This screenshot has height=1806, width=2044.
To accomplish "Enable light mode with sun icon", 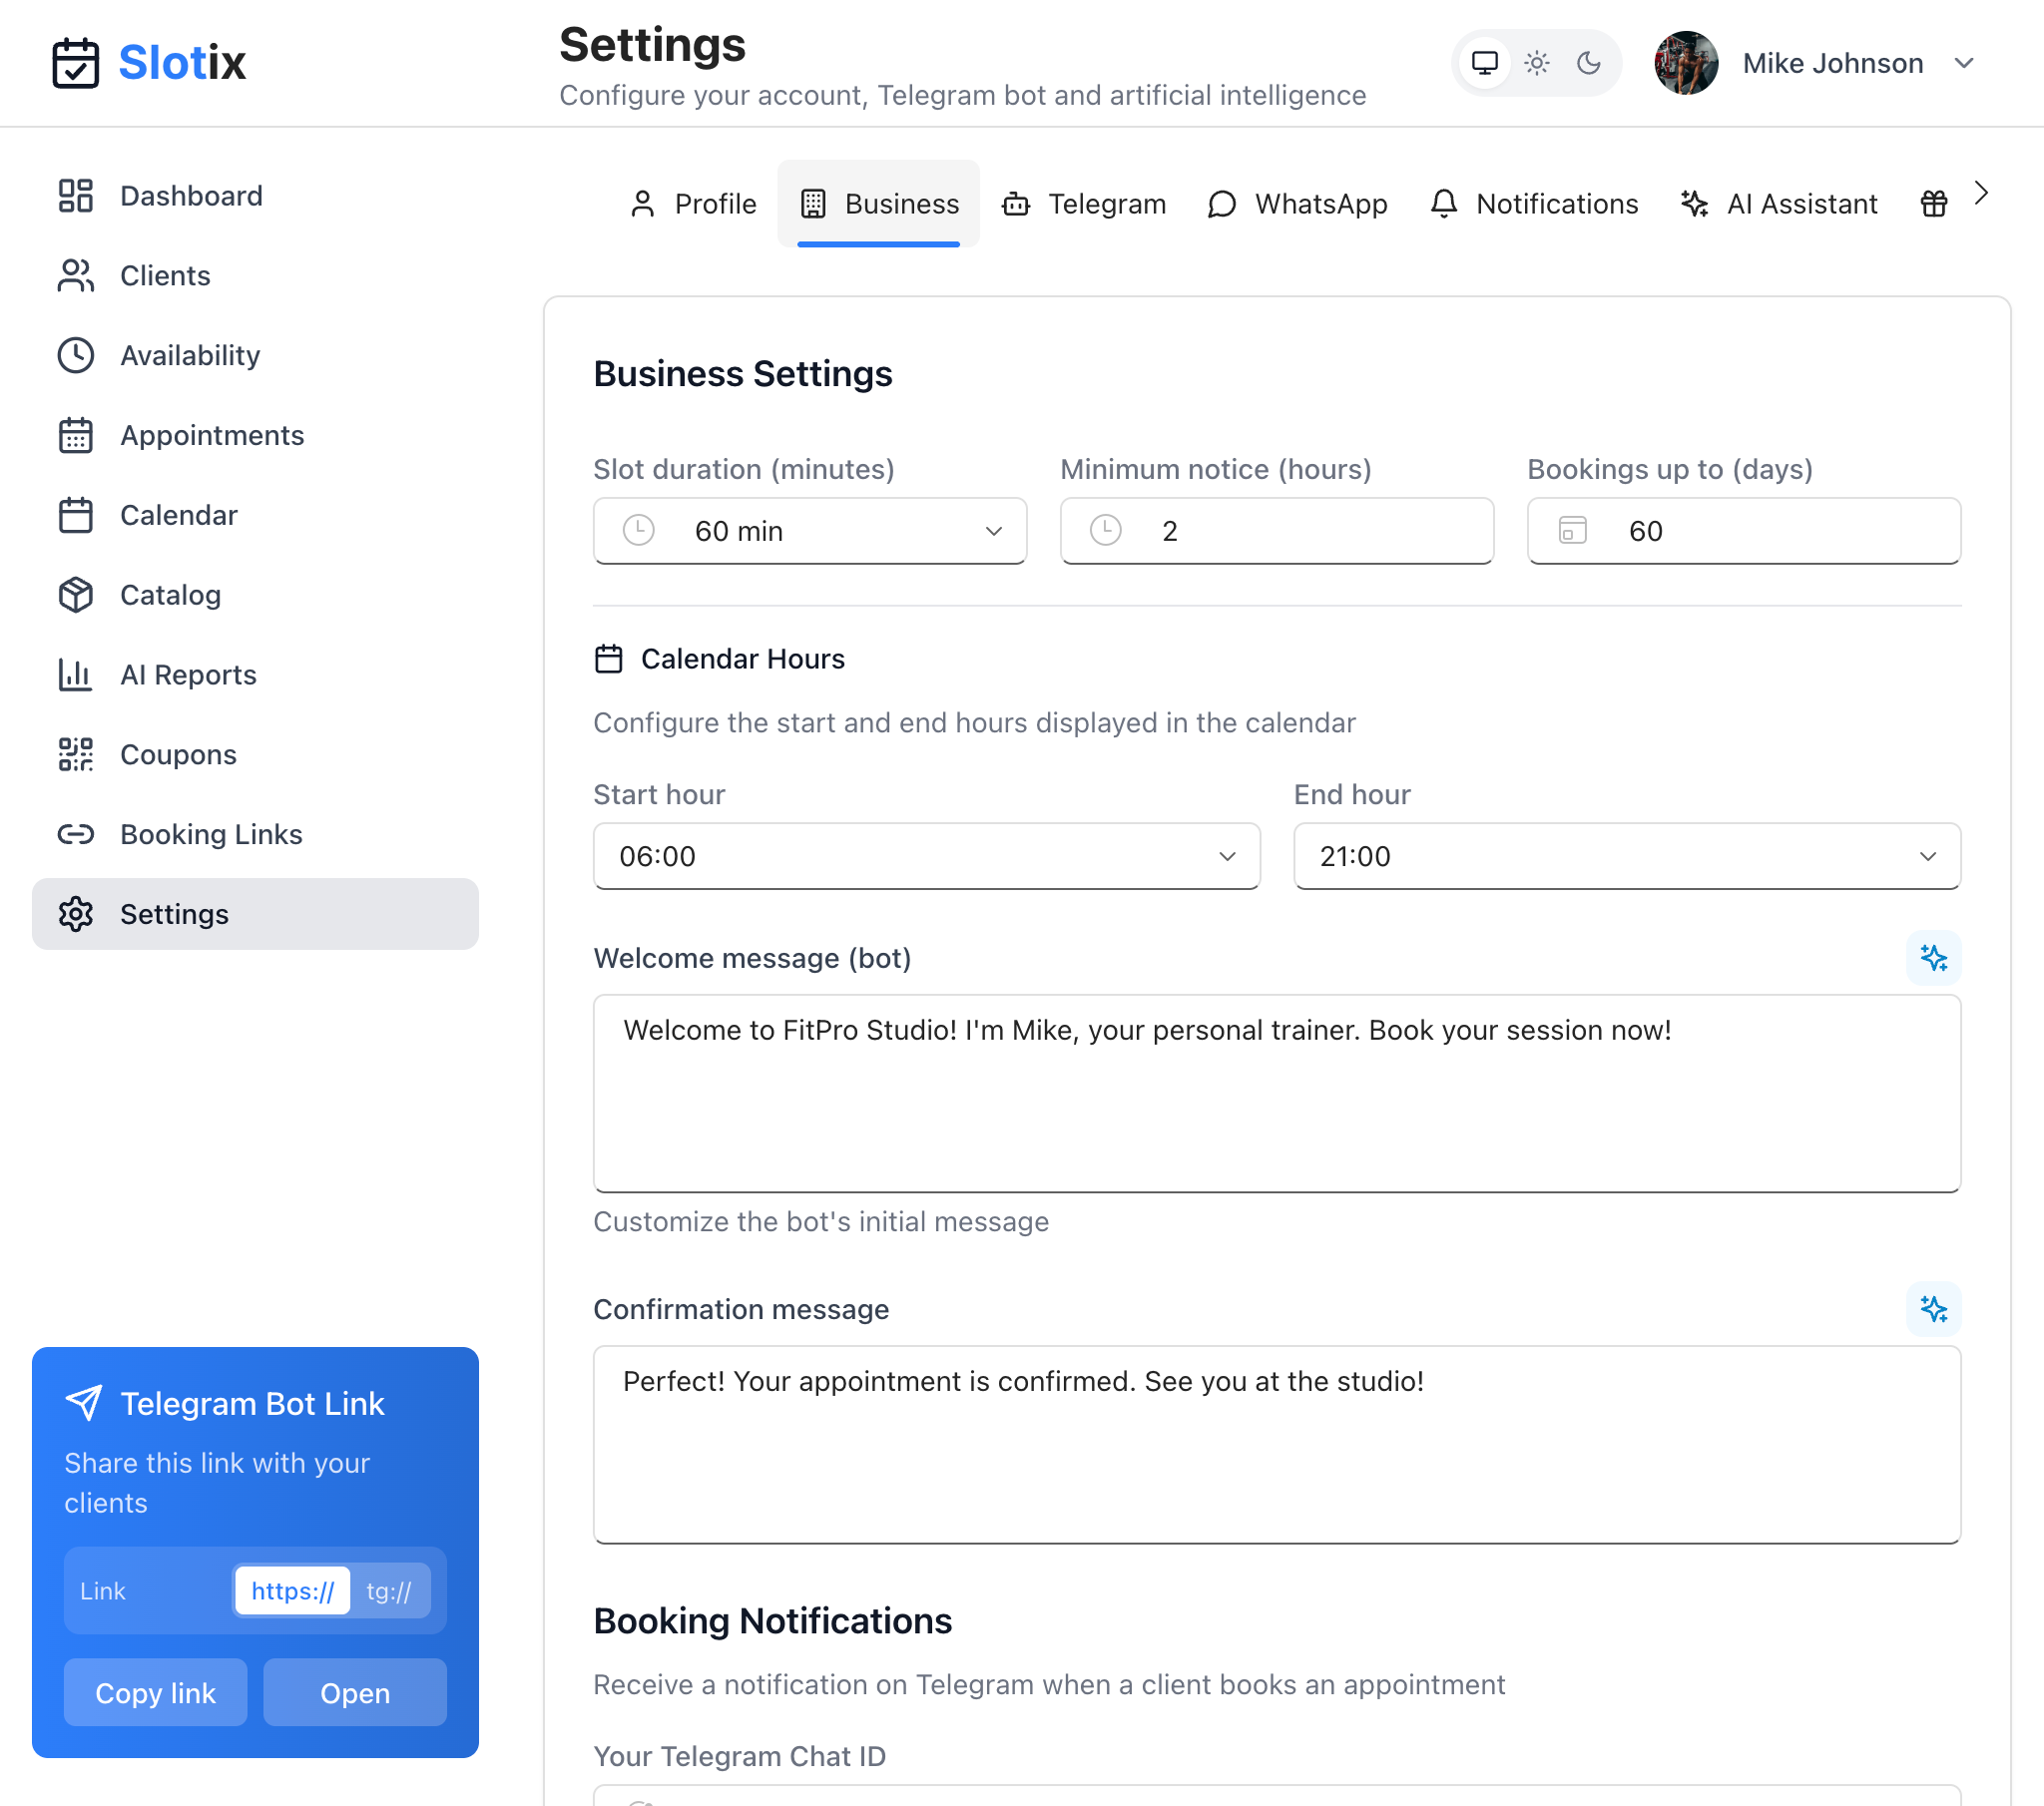I will [x=1536, y=63].
